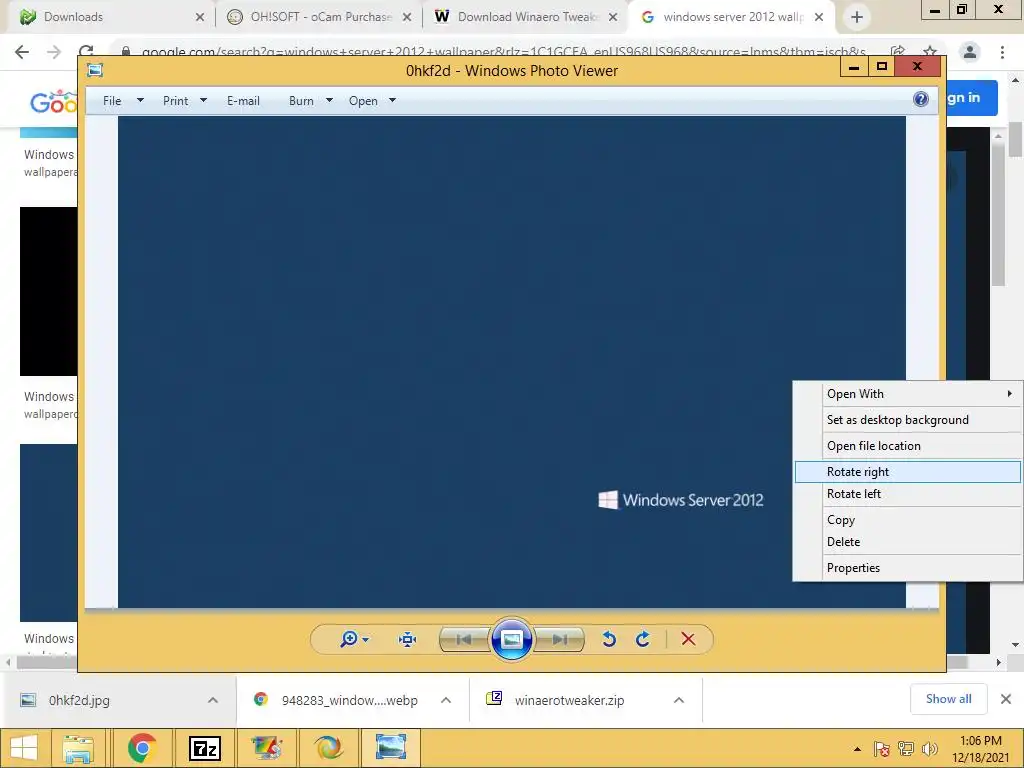Expand the File menu dropdown arrow
Image resolution: width=1024 pixels, height=768 pixels.
click(140, 101)
